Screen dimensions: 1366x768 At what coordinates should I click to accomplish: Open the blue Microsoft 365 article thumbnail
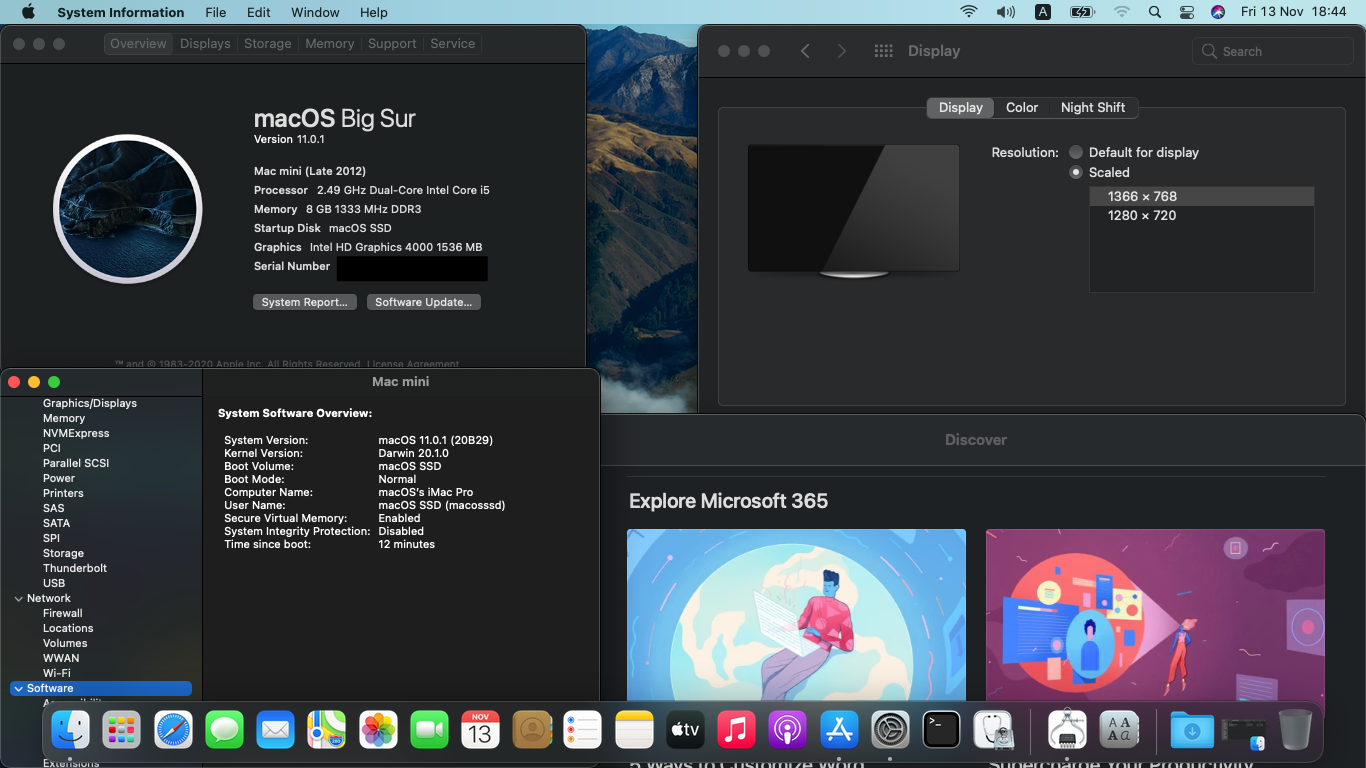796,615
